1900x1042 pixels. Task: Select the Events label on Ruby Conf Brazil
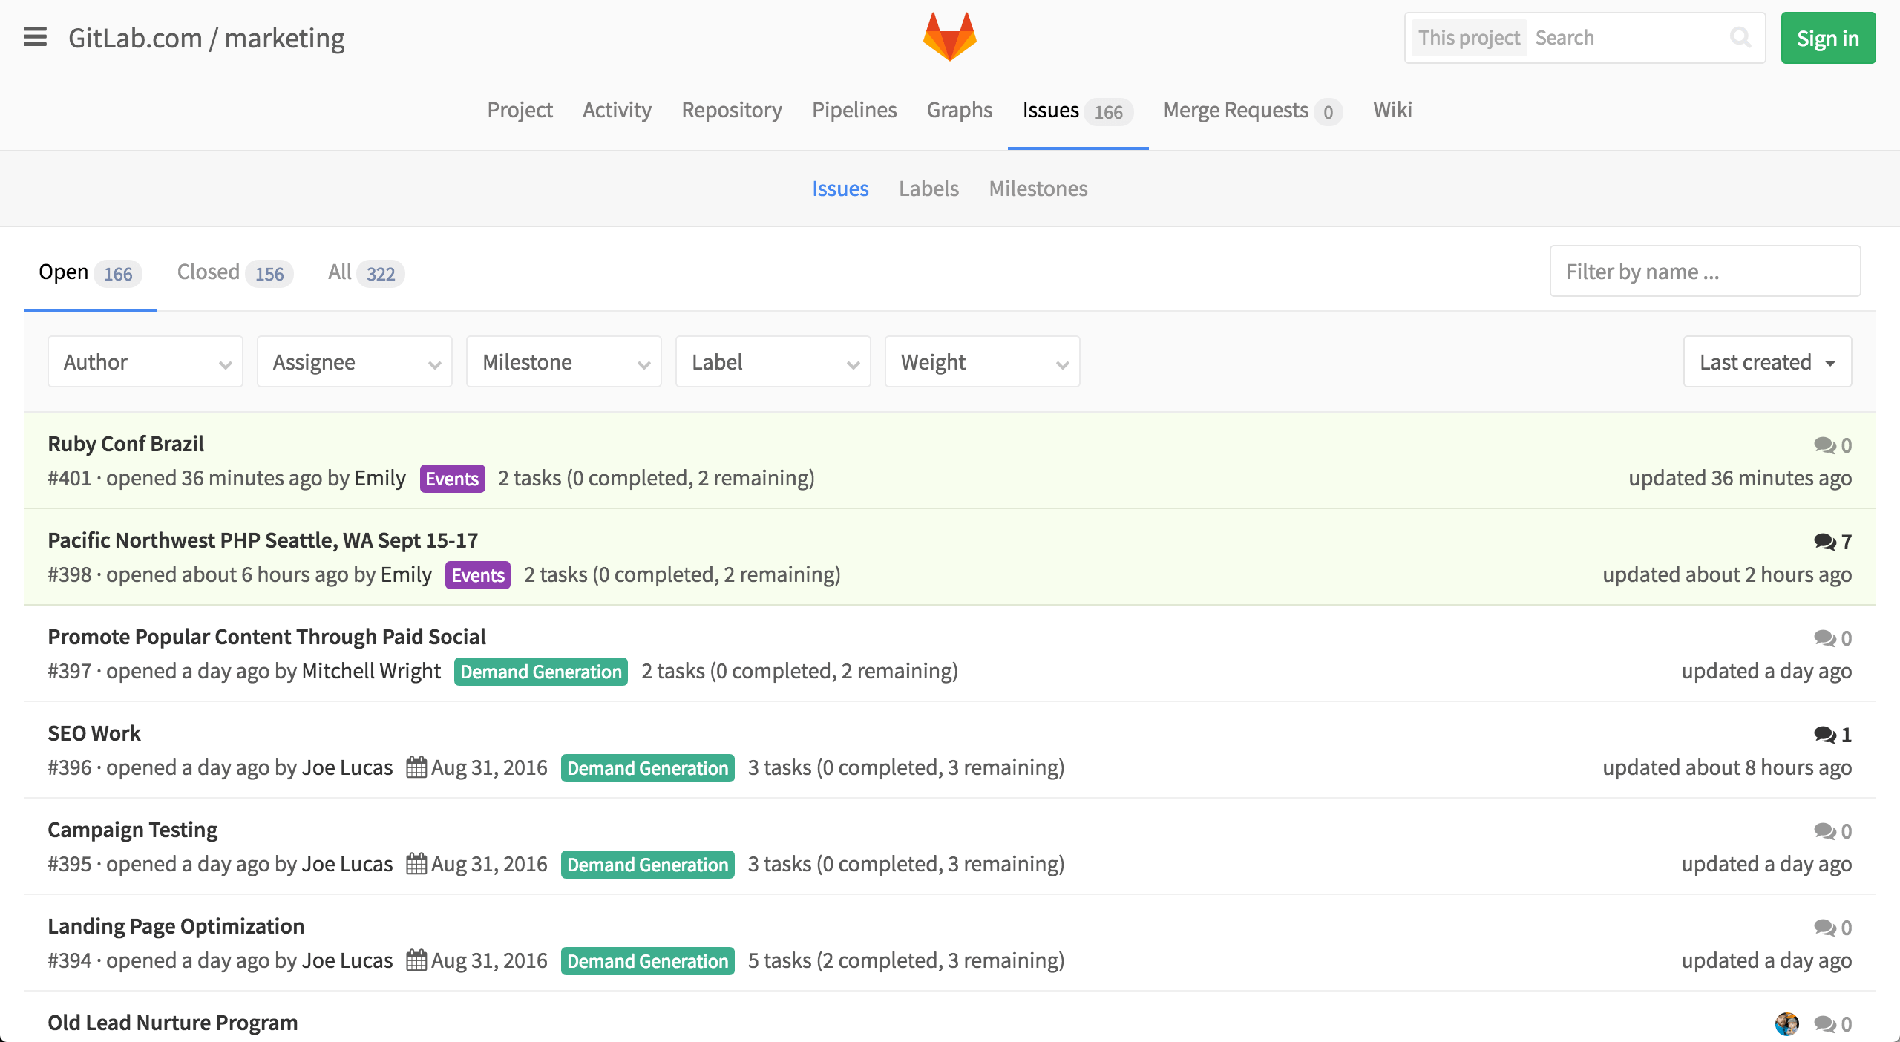click(452, 478)
